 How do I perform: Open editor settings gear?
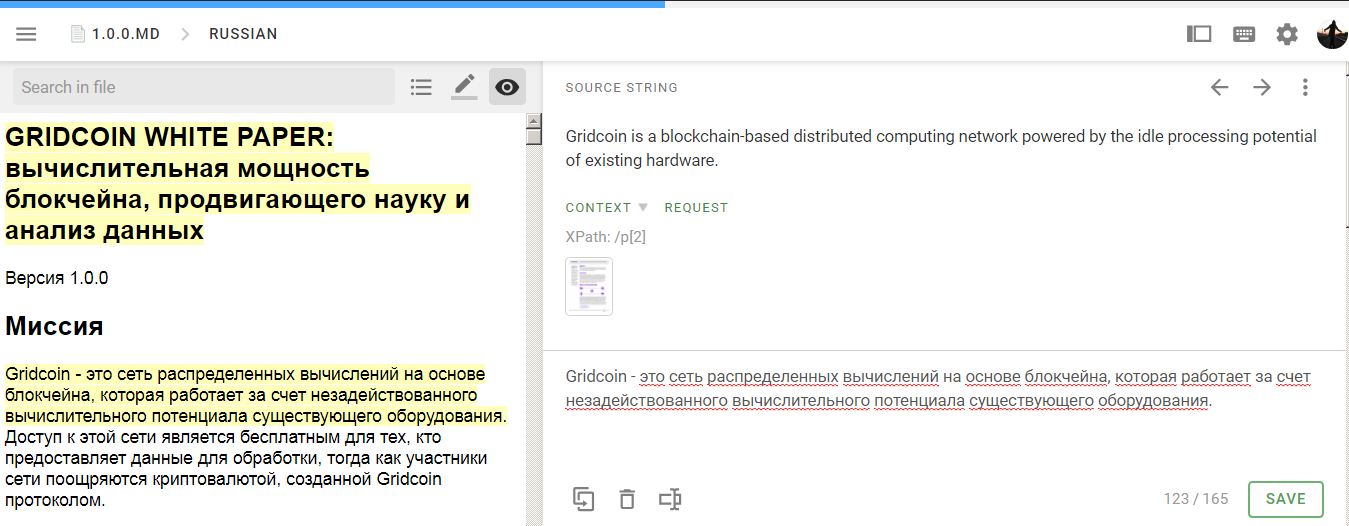(1287, 34)
